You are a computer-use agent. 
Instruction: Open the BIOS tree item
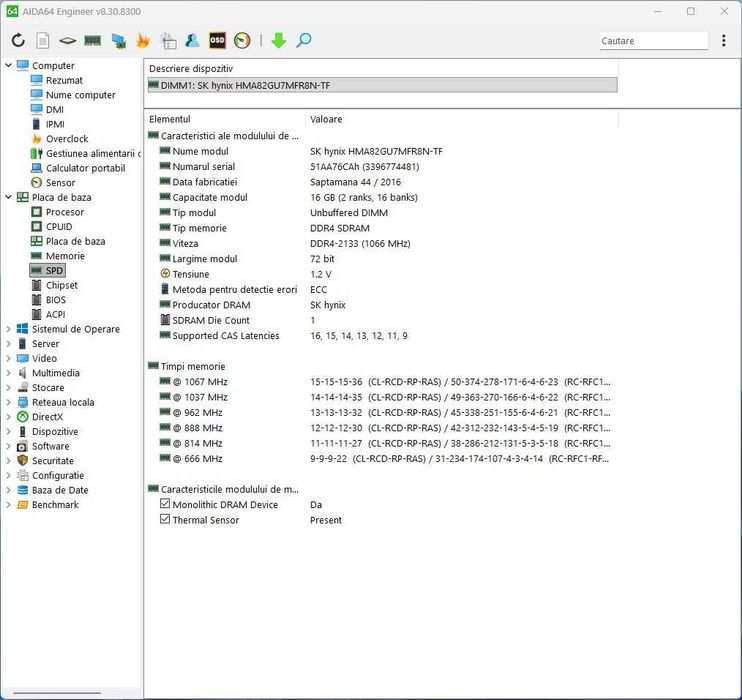pos(55,300)
